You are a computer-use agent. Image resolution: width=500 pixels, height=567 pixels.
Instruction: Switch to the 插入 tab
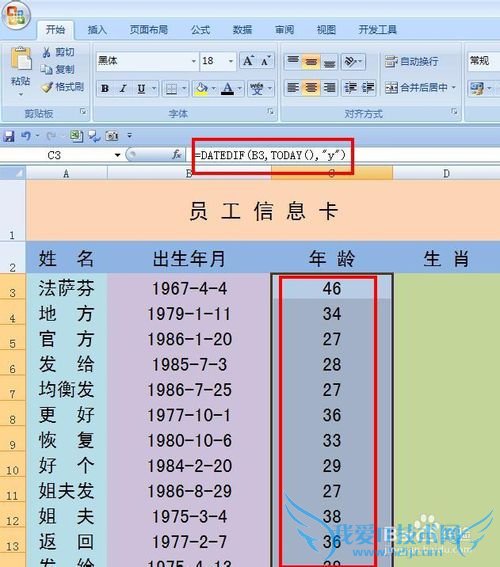click(97, 29)
